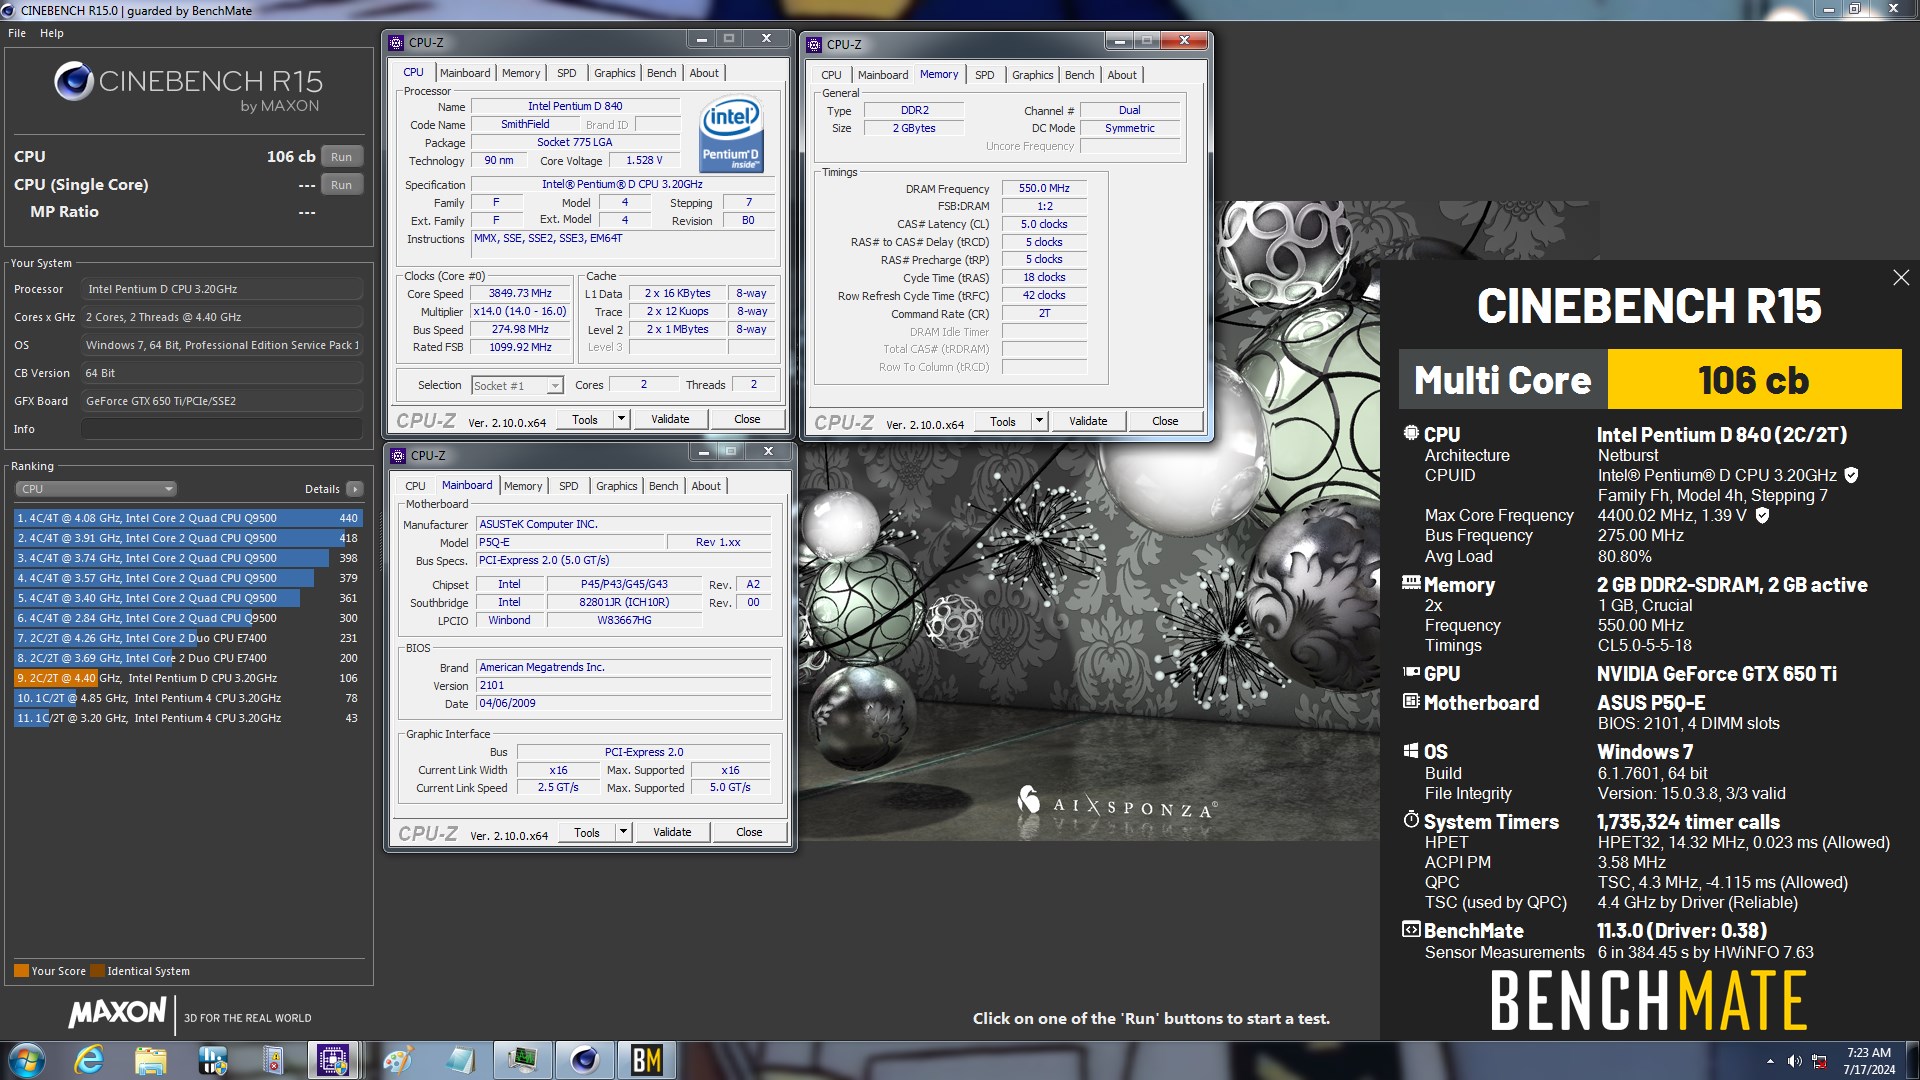Click the Processor name field in Cinebench
This screenshot has height=1080, width=1920.
[x=221, y=289]
